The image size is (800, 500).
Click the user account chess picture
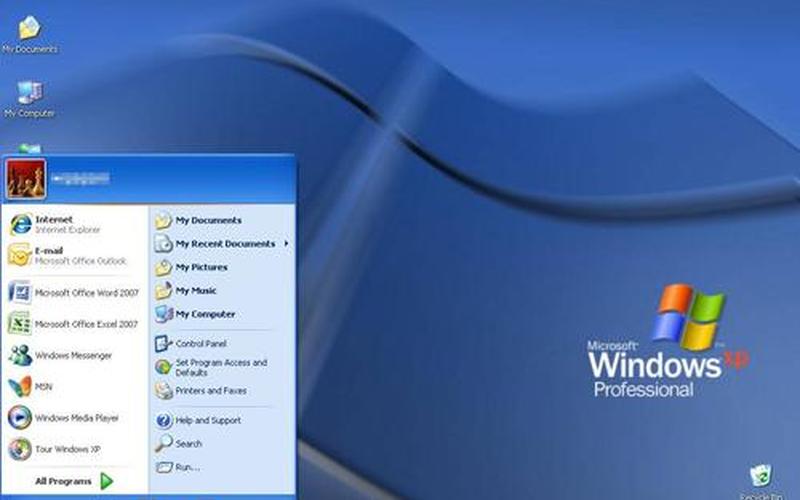26,179
